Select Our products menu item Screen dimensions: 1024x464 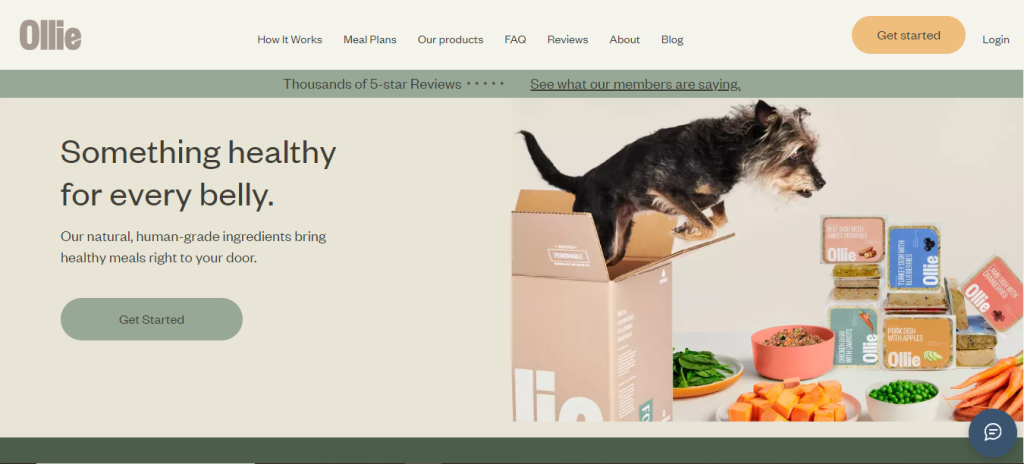[x=451, y=39]
